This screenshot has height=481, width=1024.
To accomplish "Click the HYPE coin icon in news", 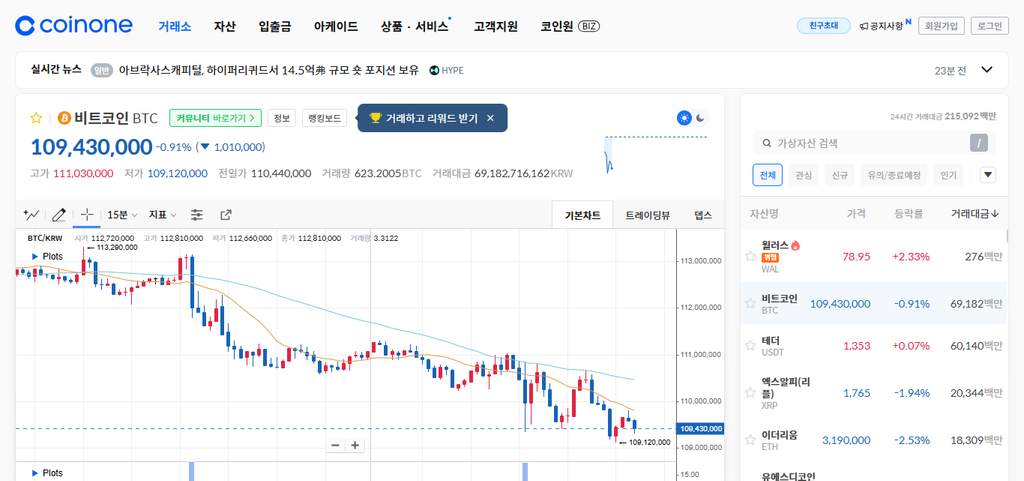I will (x=434, y=70).
